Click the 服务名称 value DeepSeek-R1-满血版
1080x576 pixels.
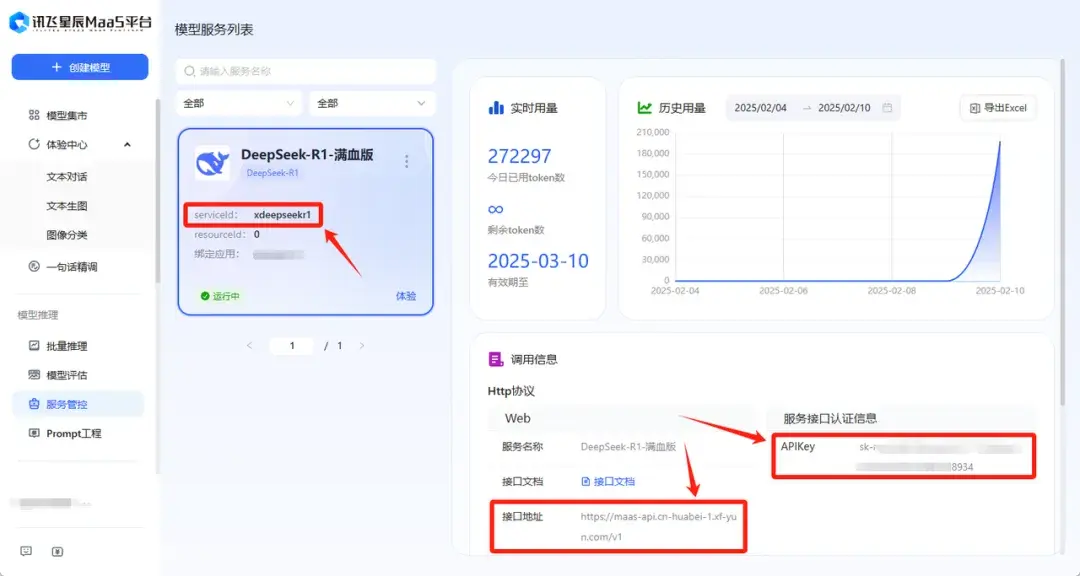(629, 447)
